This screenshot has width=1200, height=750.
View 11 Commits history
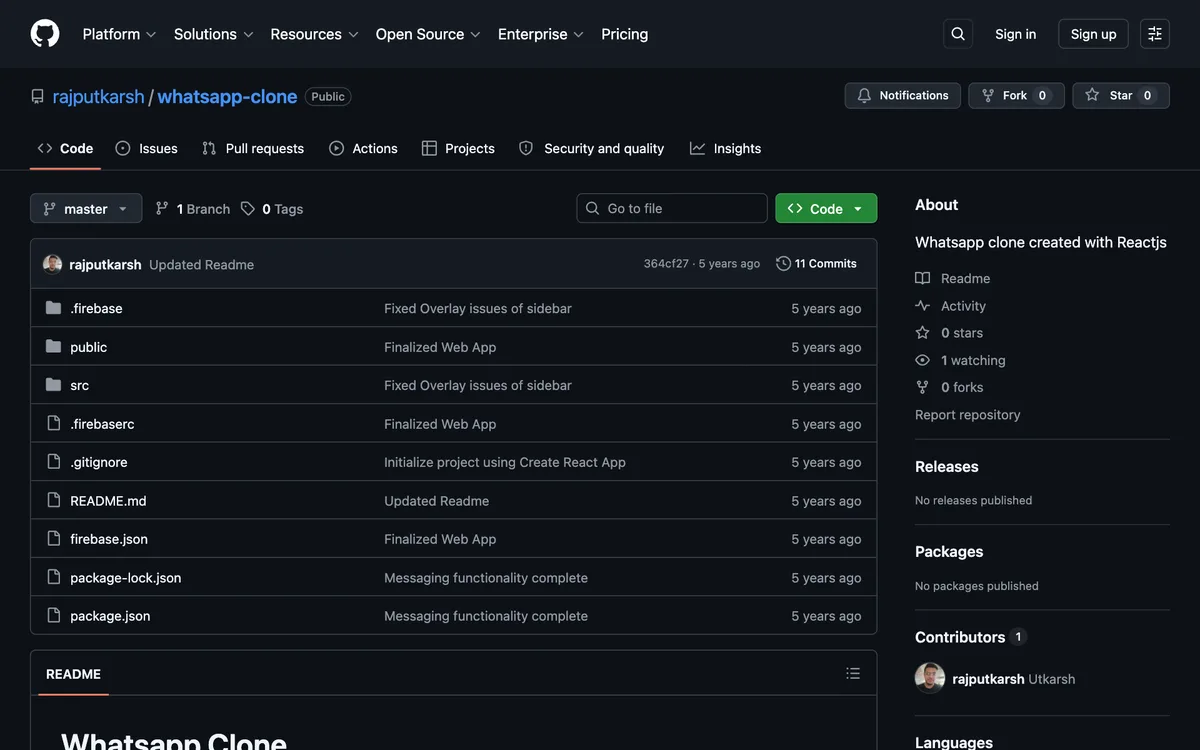[x=817, y=264]
